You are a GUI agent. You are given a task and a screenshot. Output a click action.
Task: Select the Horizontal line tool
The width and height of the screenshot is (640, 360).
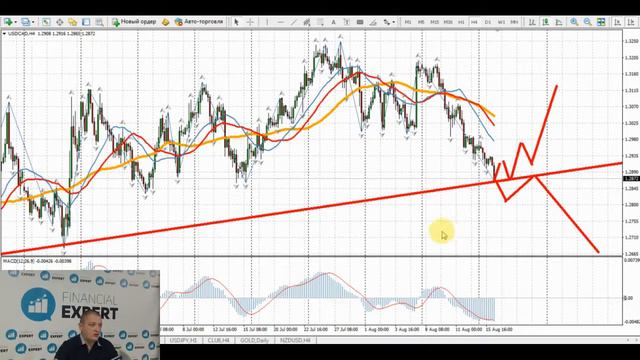coord(280,22)
